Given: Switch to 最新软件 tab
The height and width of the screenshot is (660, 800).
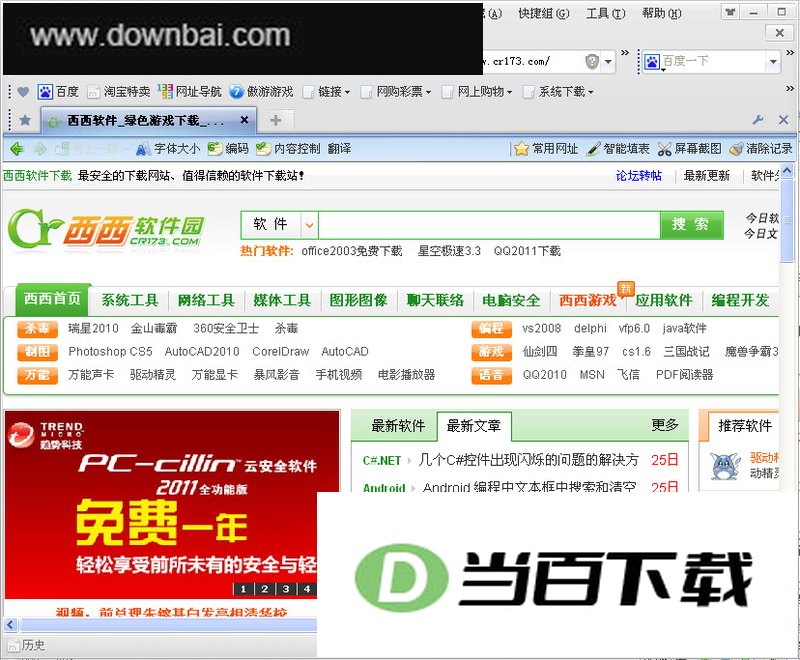Looking at the screenshot, I should pyautogui.click(x=398, y=426).
